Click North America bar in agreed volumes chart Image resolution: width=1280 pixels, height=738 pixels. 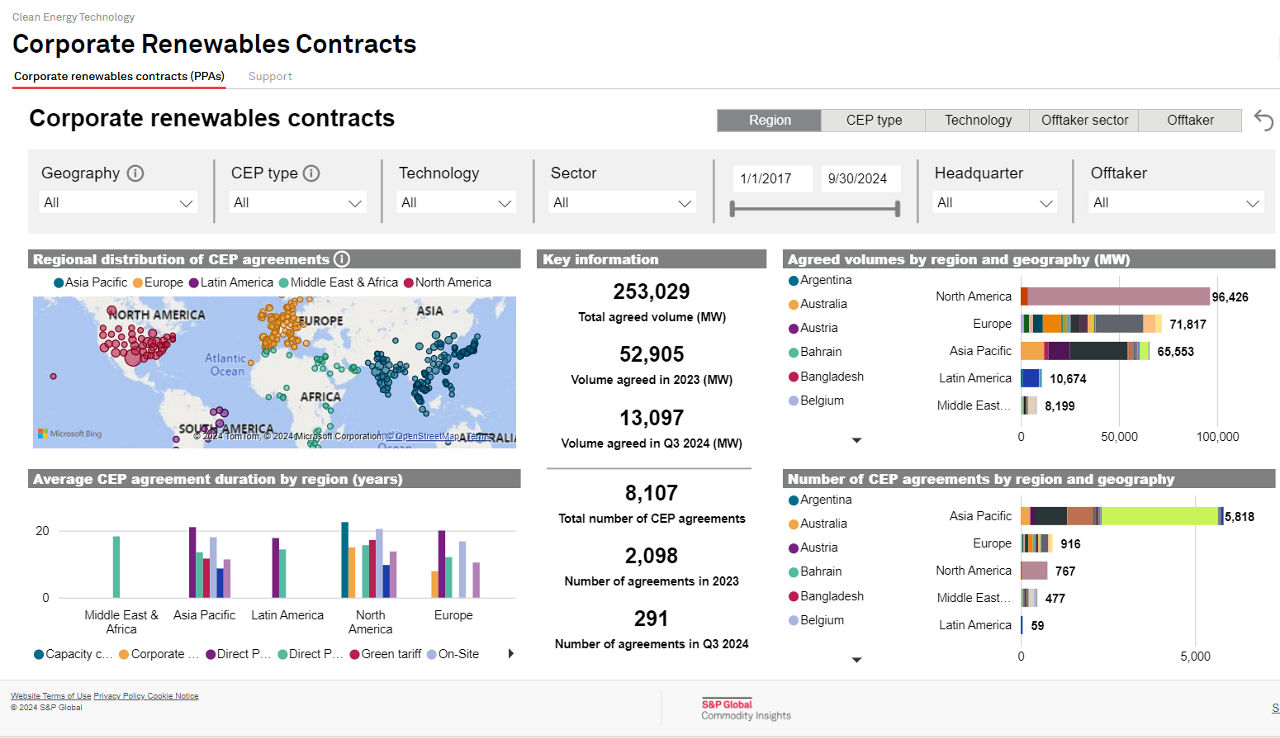[x=1115, y=297]
